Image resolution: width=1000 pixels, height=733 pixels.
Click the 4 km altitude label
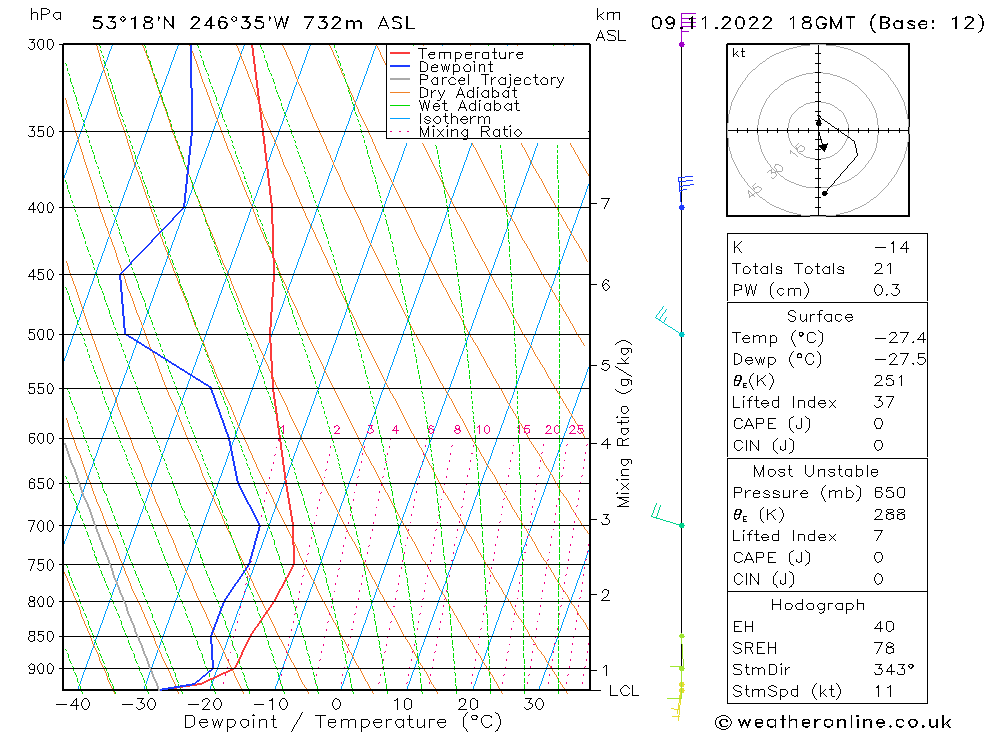tap(605, 443)
